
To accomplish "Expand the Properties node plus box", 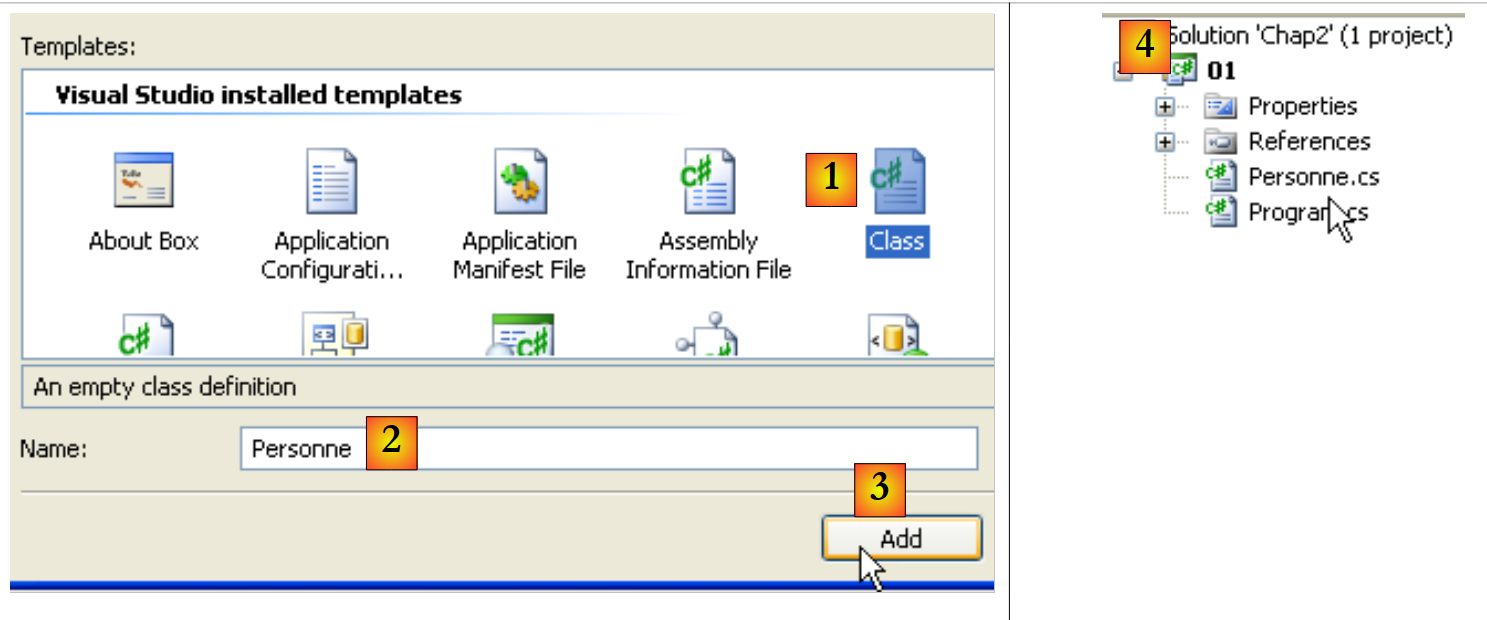I will [x=1164, y=106].
